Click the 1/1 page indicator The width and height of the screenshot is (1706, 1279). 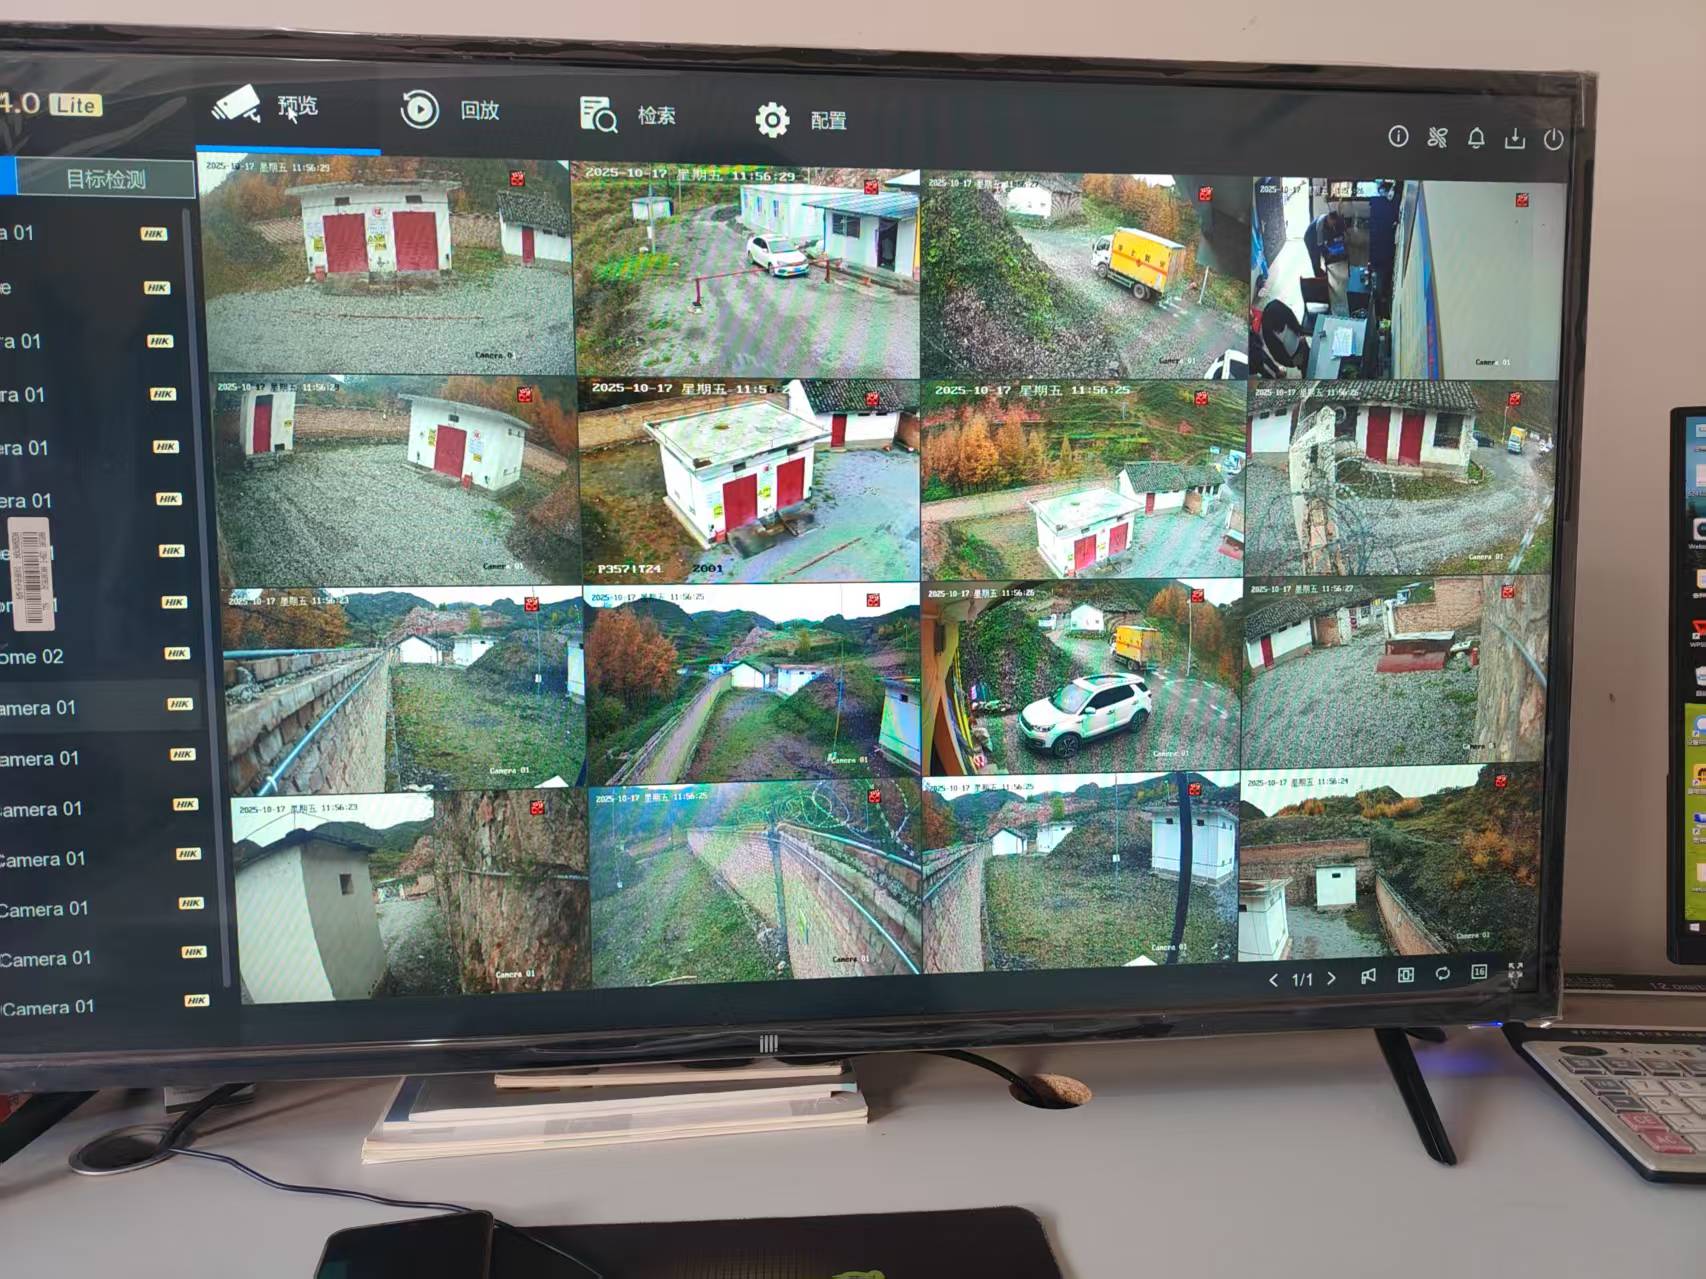click(1302, 980)
